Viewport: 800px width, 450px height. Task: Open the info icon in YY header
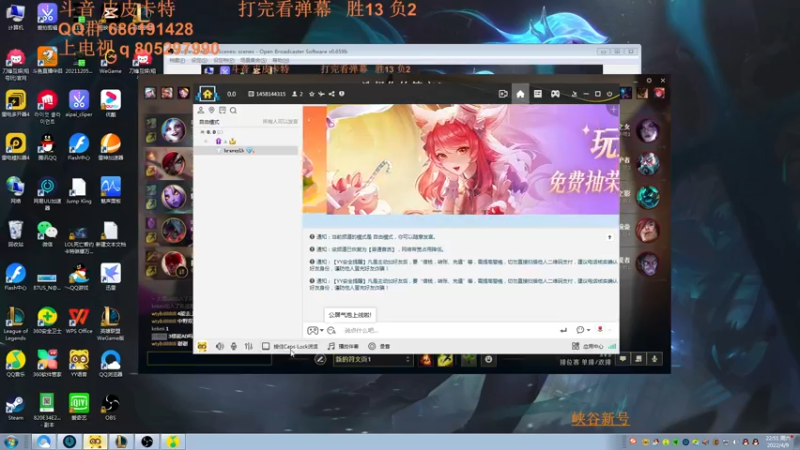[x=342, y=94]
